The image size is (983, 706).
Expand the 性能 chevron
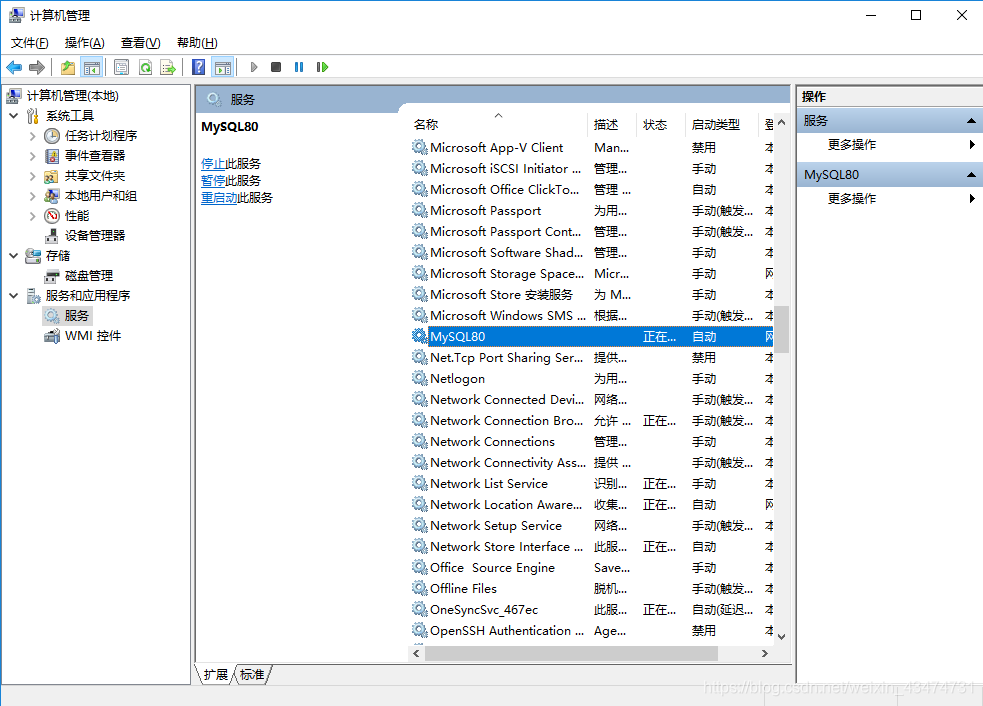click(33, 216)
